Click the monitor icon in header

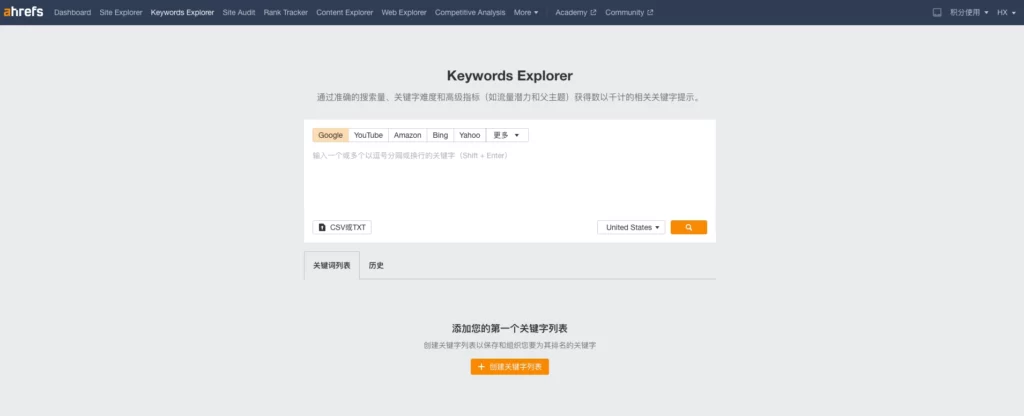coord(936,12)
